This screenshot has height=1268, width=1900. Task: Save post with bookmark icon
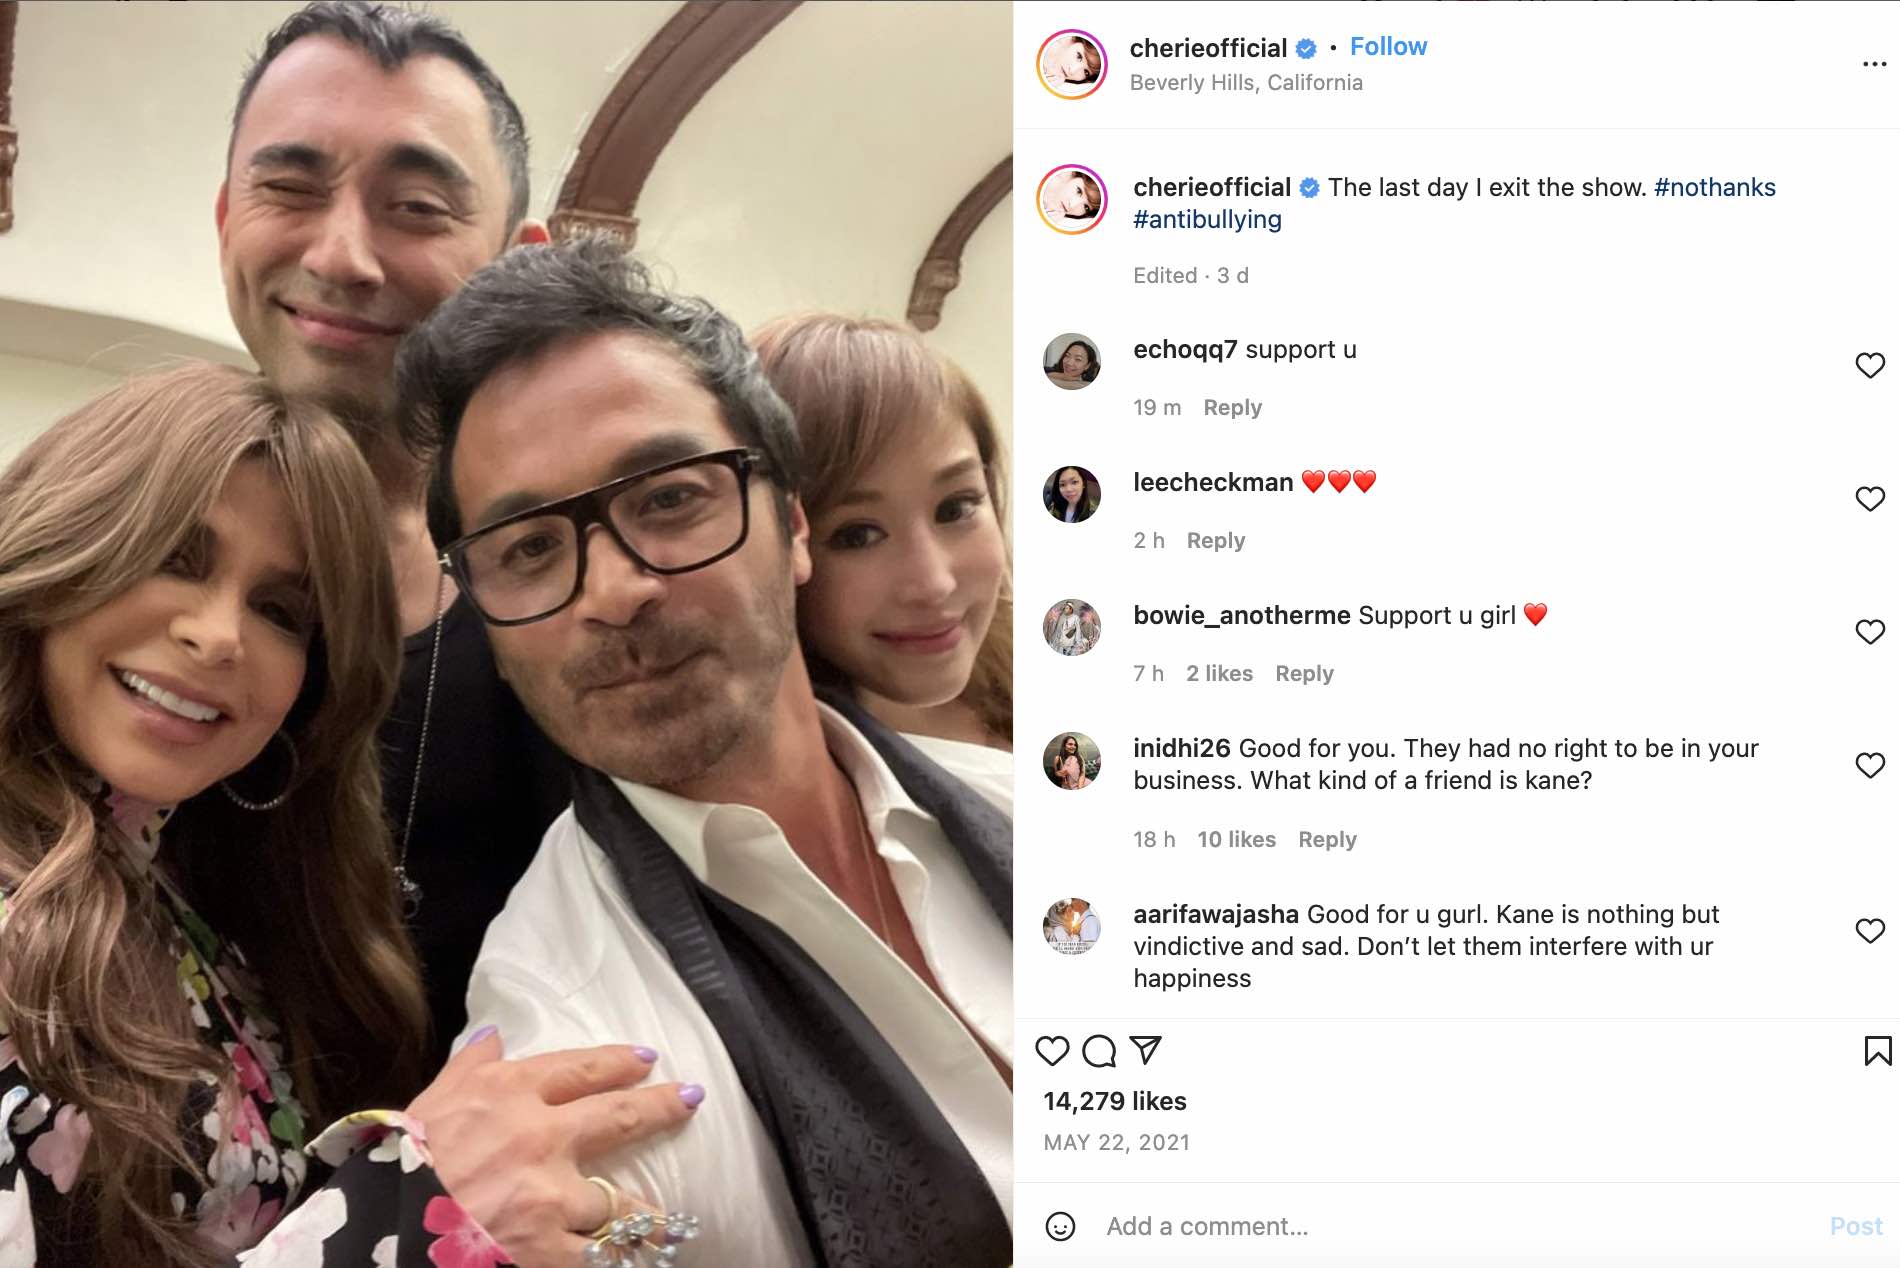click(1877, 1051)
